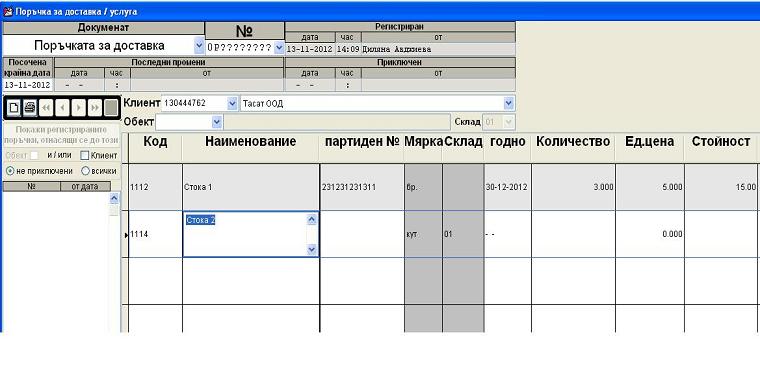Tick the disabled Обект checkbox
This screenshot has width=760, height=385.
click(34, 156)
